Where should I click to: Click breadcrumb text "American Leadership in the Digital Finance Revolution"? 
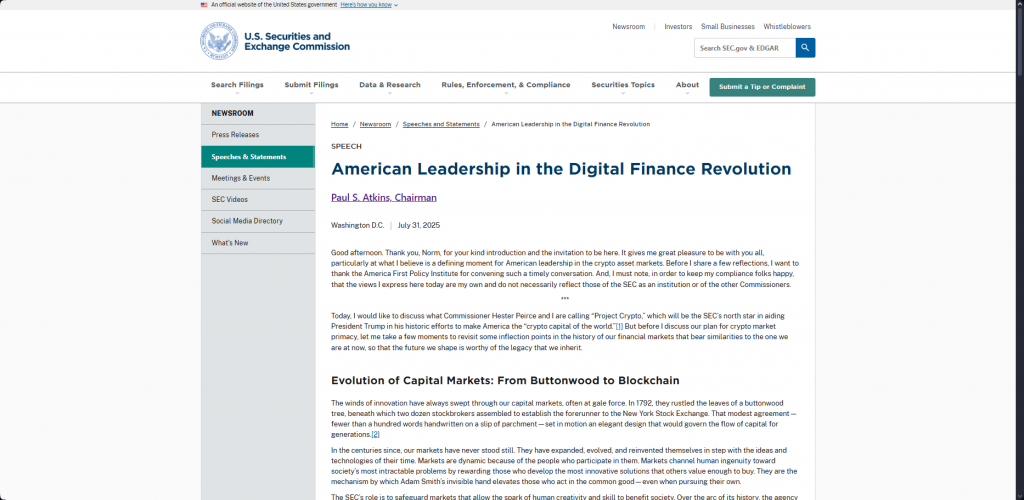[x=570, y=124]
